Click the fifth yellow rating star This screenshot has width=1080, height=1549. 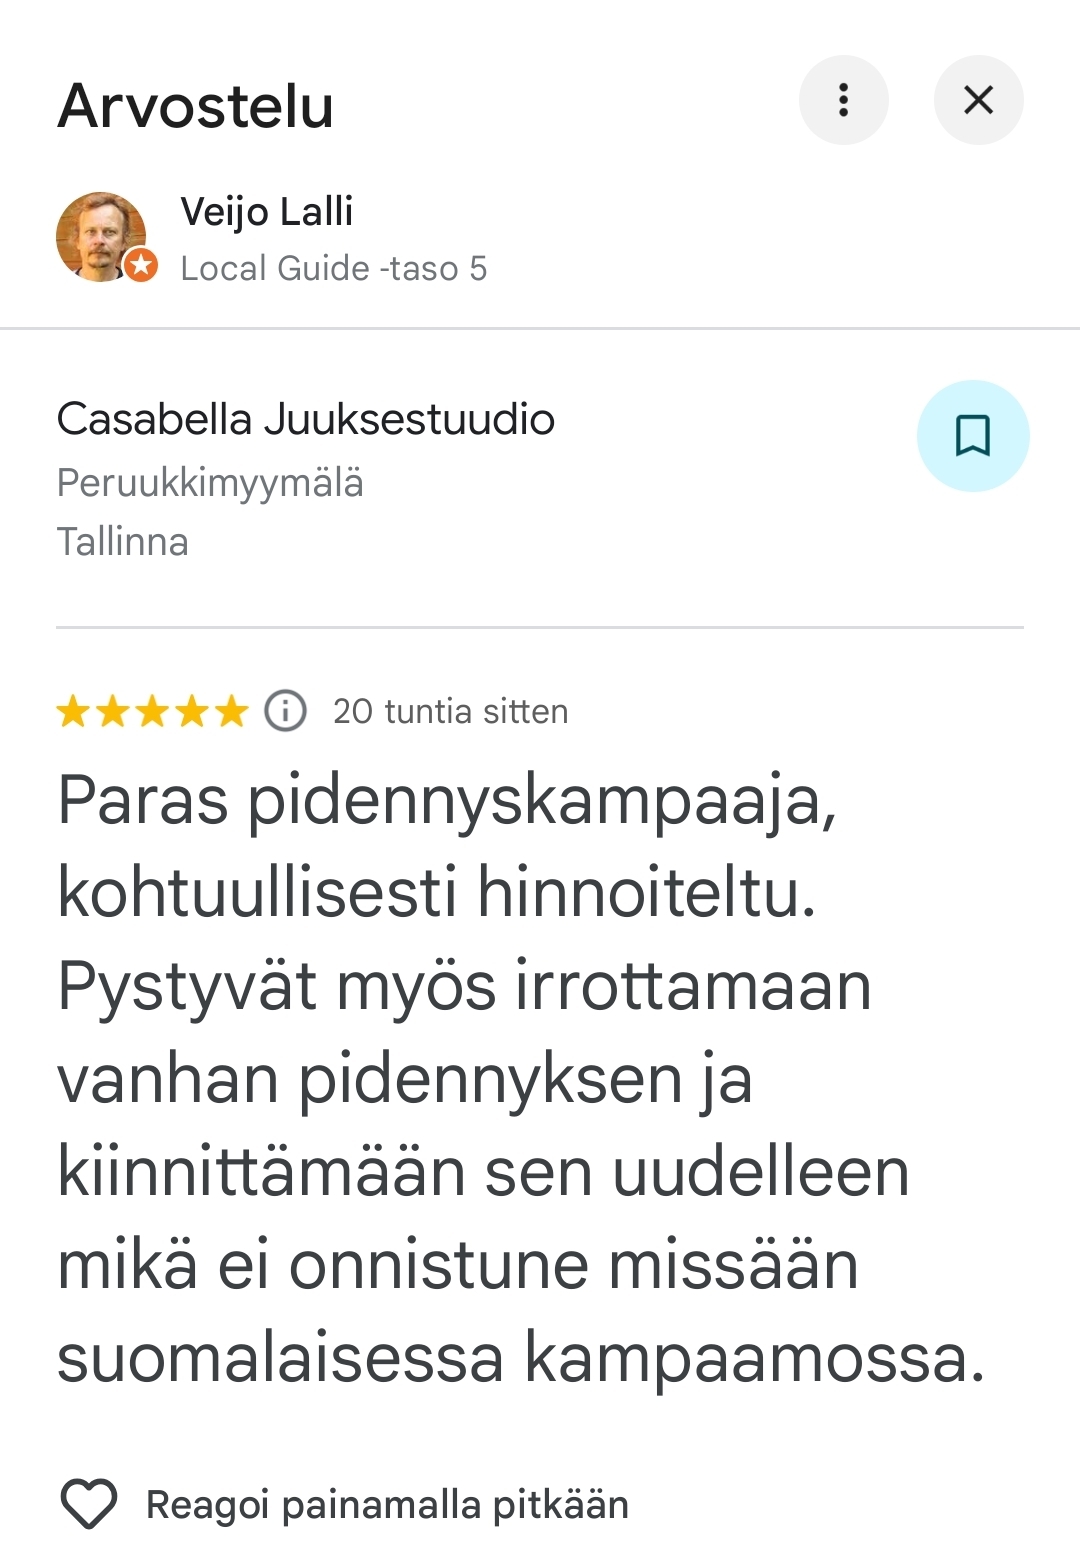click(x=231, y=712)
